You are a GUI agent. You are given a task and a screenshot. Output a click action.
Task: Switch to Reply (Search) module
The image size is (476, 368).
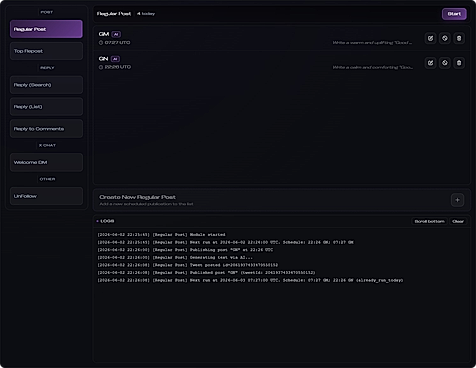46,85
